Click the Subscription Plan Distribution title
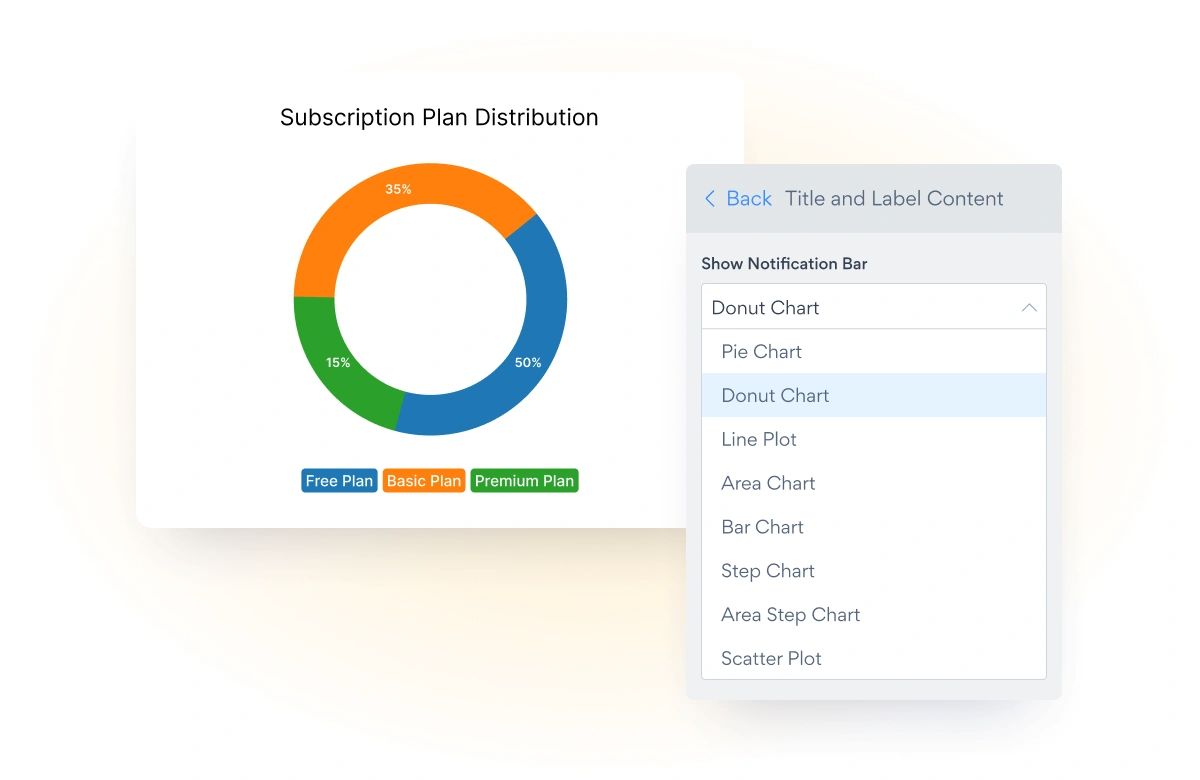1200x780 pixels. pos(439,118)
